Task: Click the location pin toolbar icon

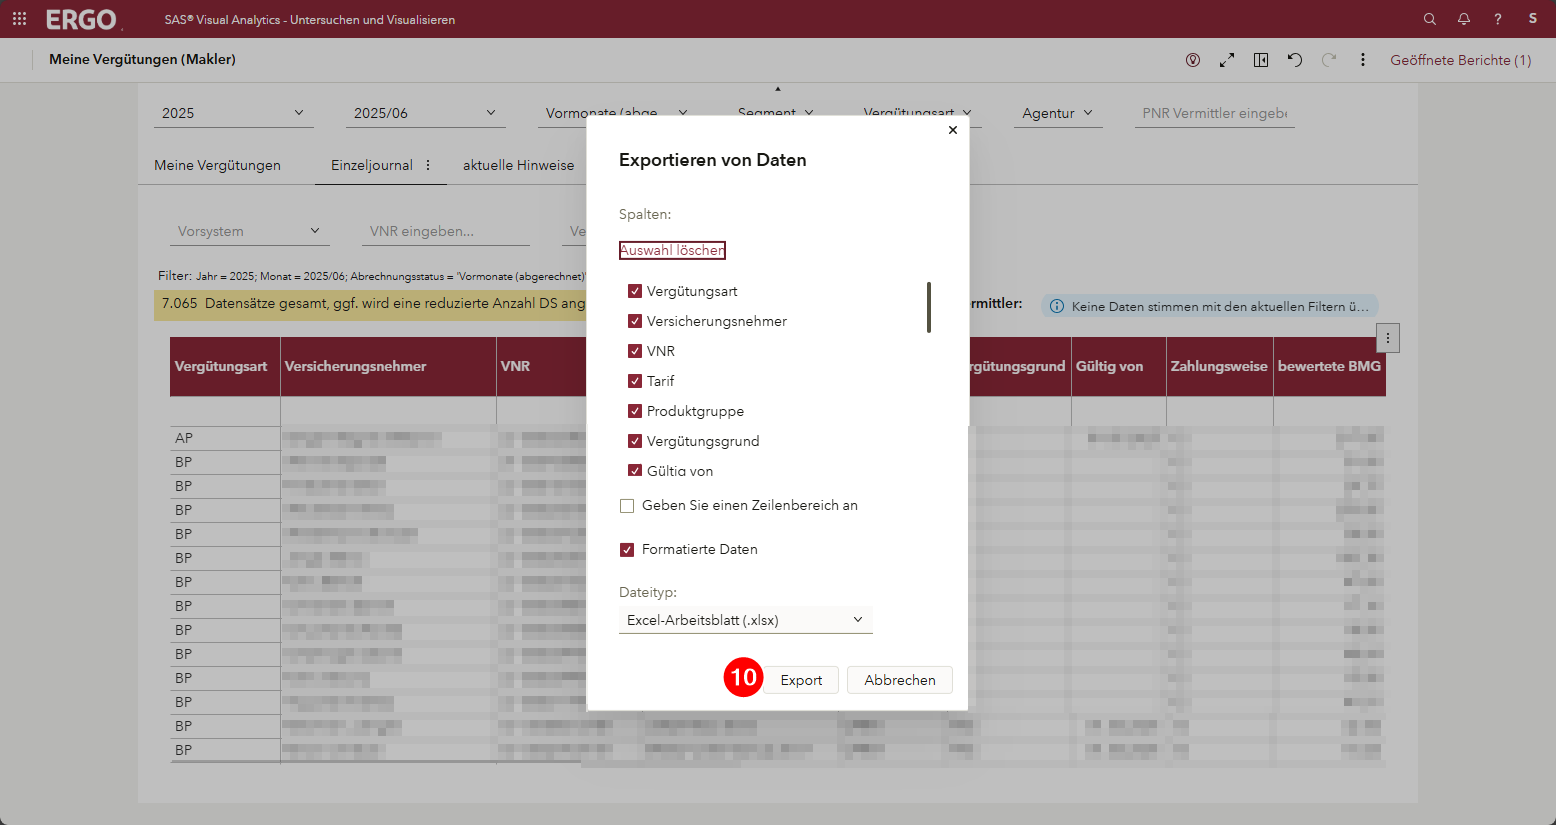Action: pos(1193,60)
